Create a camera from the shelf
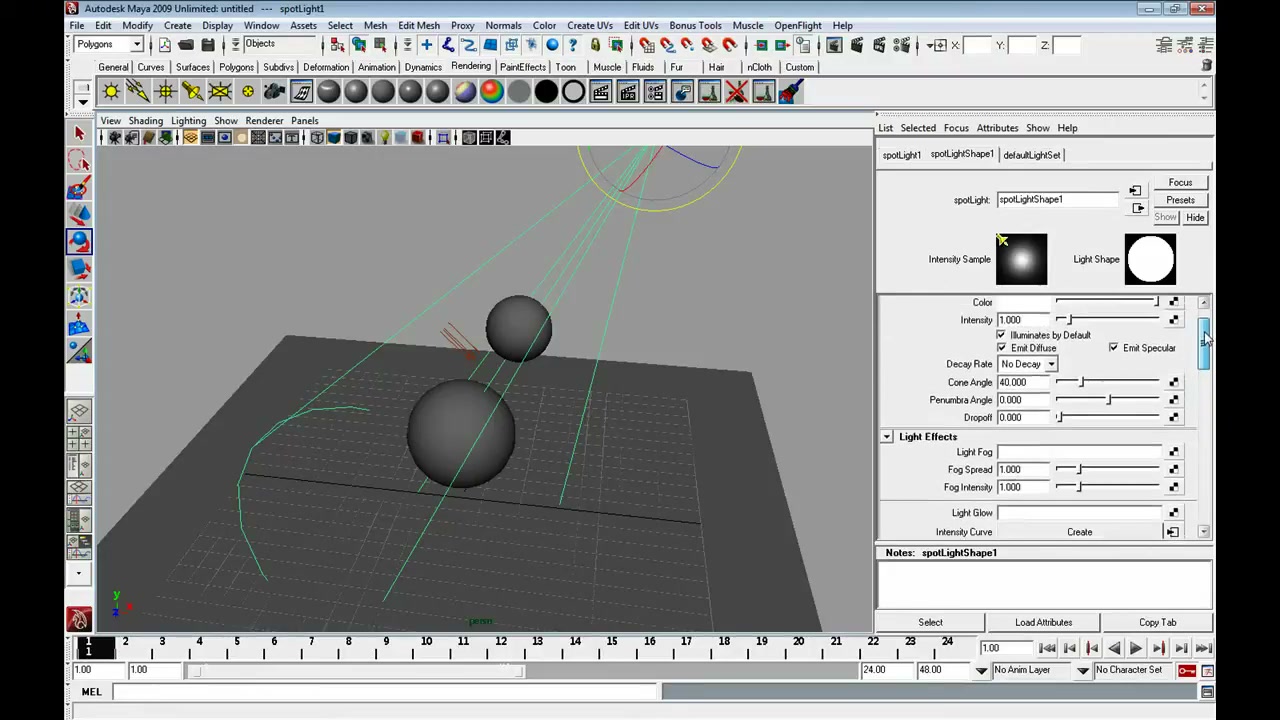Image resolution: width=1280 pixels, height=720 pixels. point(274,92)
